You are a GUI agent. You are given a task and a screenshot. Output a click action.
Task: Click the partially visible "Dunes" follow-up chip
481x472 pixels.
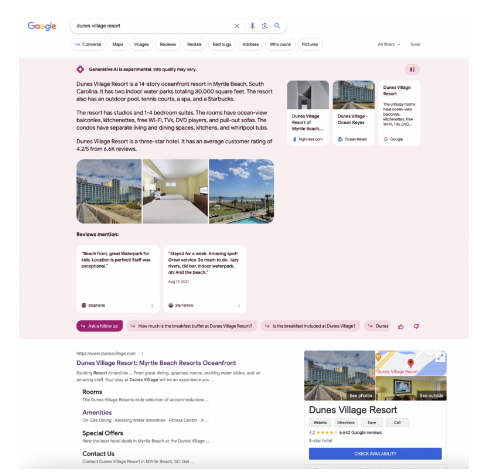pyautogui.click(x=378, y=326)
